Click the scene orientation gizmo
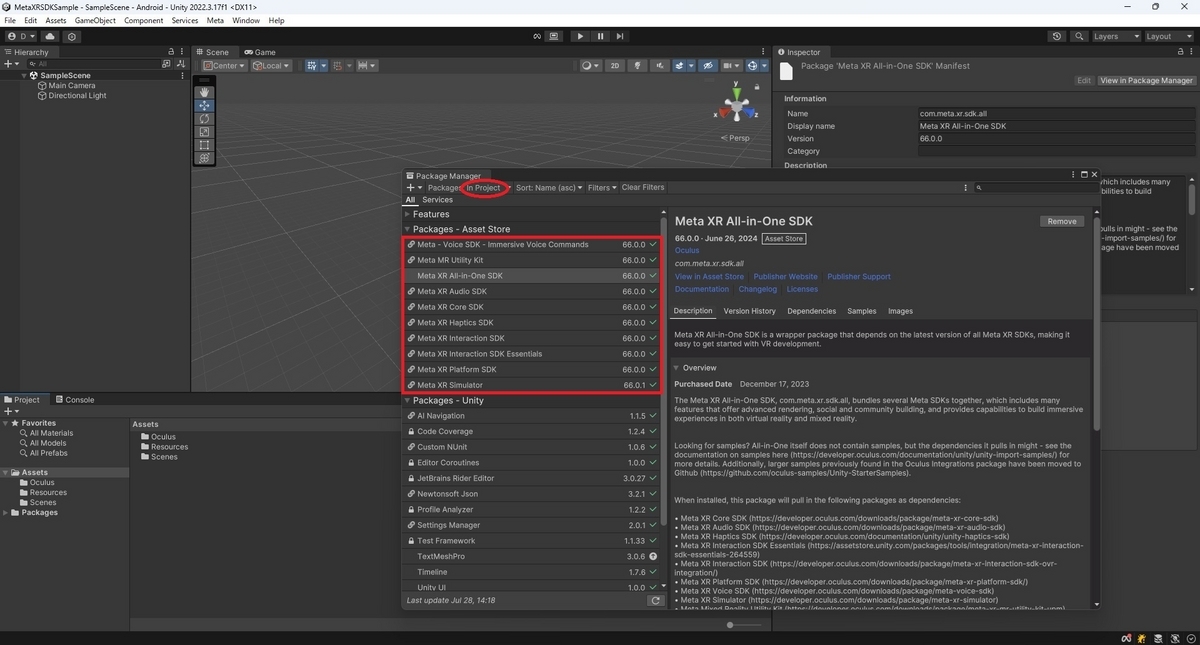 737,104
